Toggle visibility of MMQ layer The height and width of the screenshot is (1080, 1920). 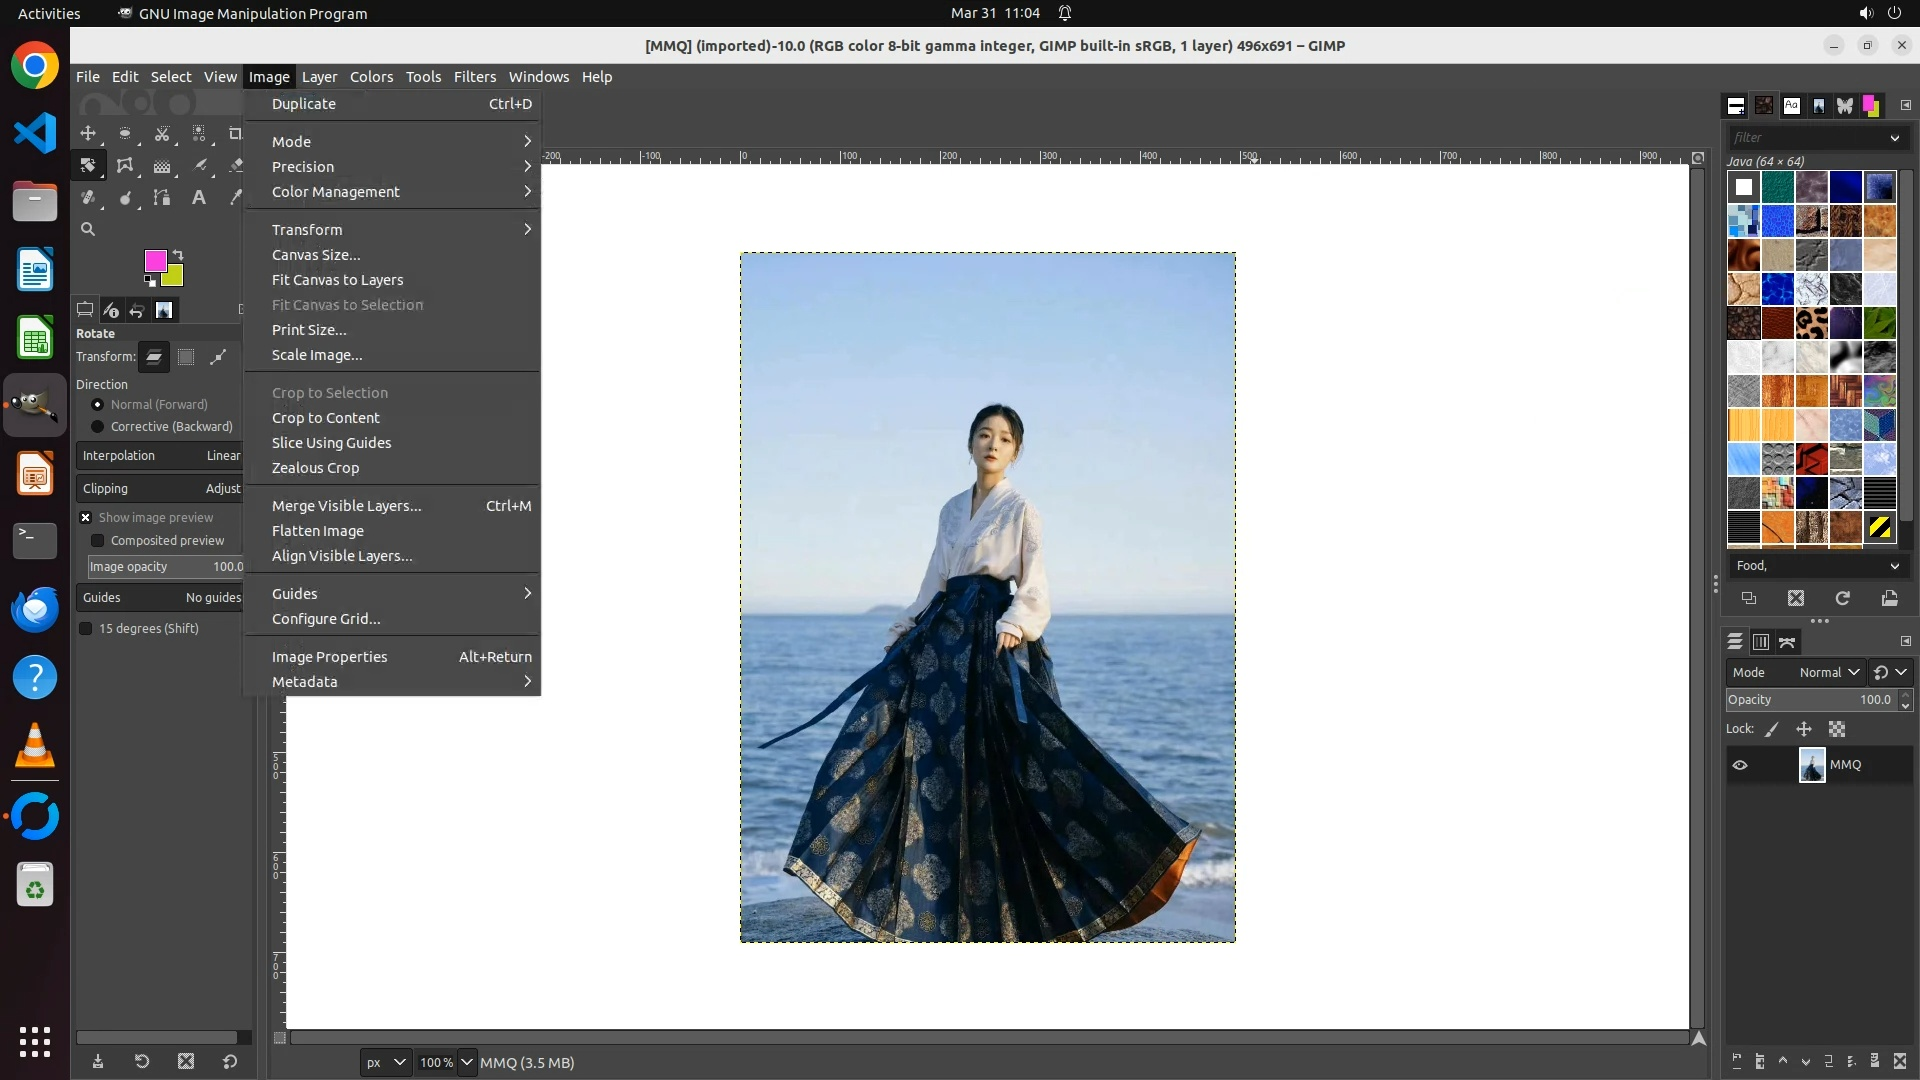(x=1740, y=765)
